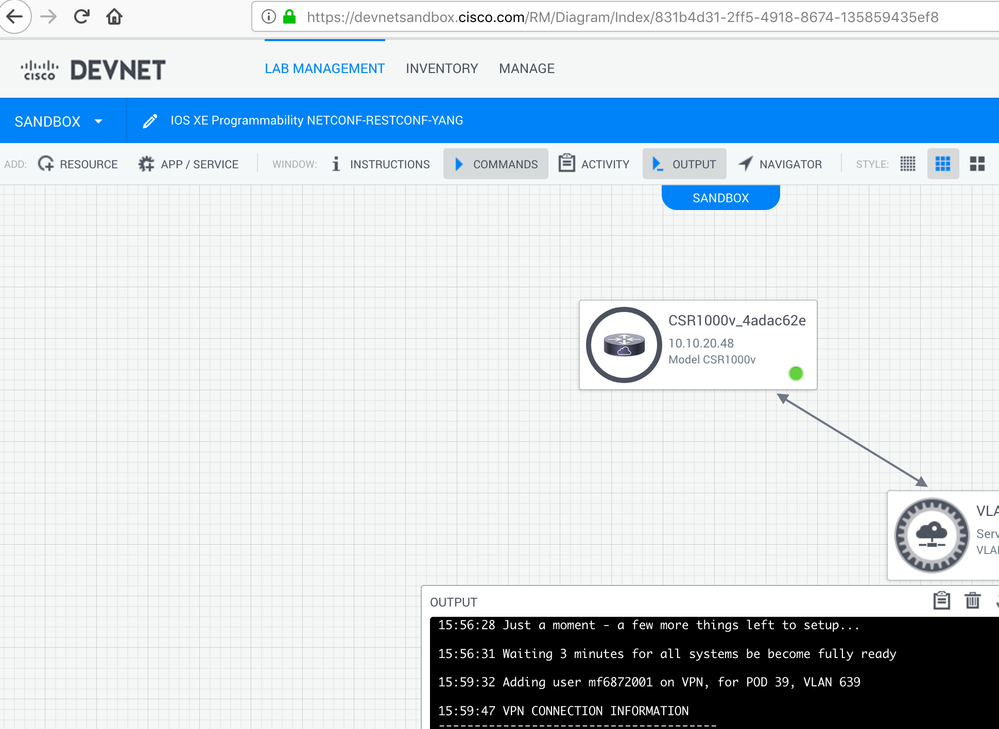Open the NAVIGATOR window
999x729 pixels.
[780, 164]
